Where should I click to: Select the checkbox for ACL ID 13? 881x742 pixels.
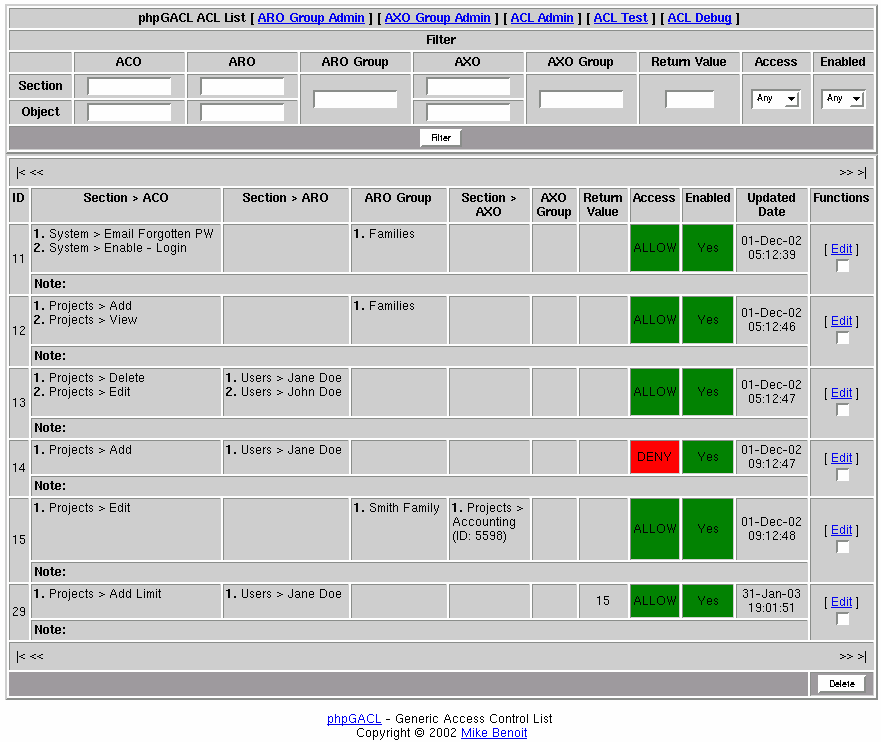(842, 410)
